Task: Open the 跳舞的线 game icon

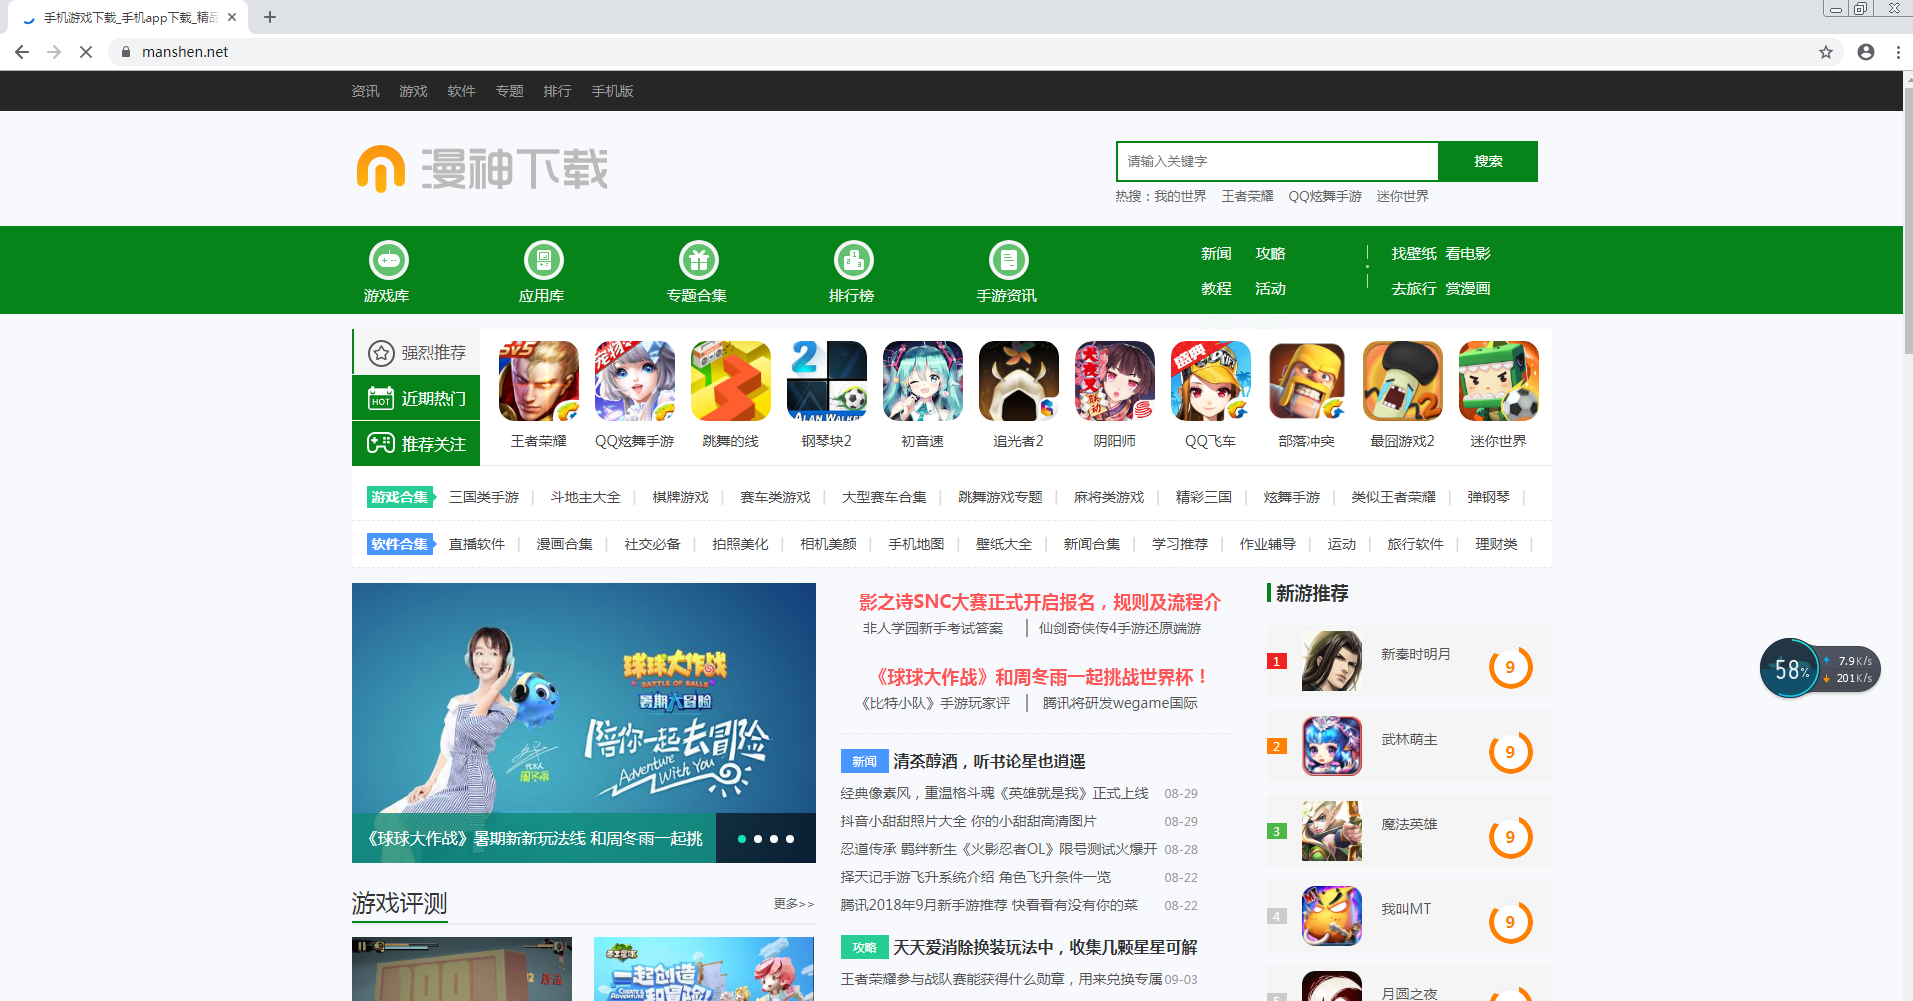Action: [x=731, y=381]
